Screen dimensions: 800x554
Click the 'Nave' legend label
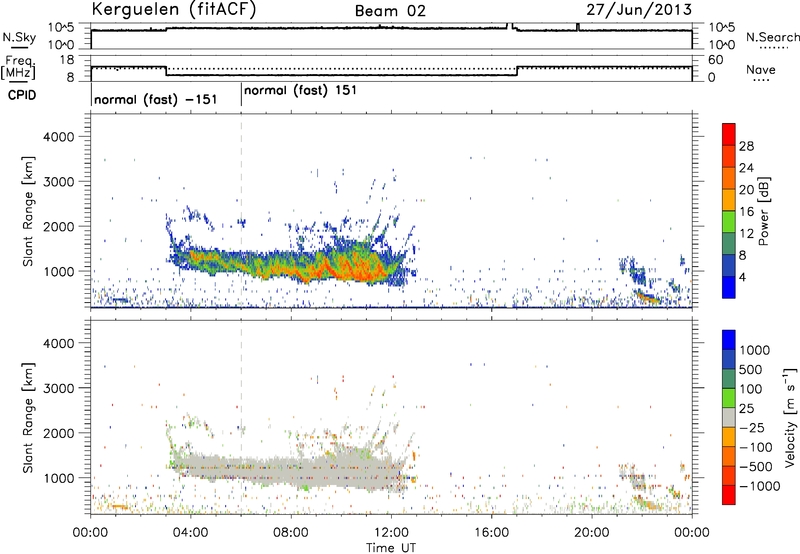pos(761,69)
